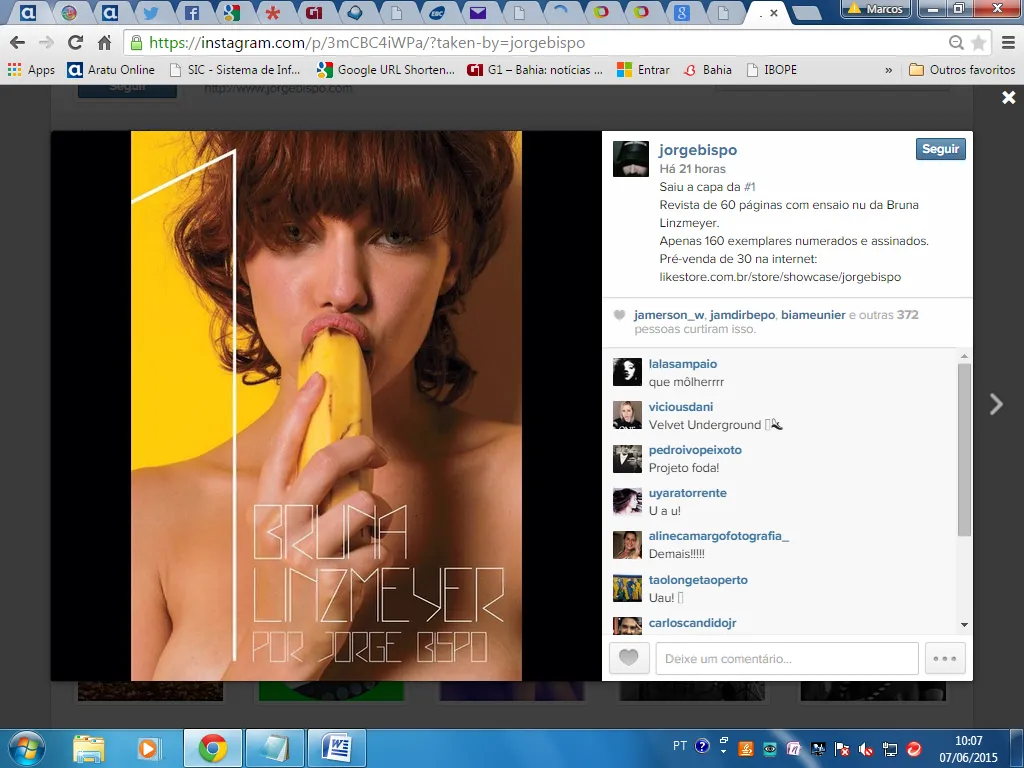
Task: Launch Windows Media Player from taskbar
Action: (148, 748)
